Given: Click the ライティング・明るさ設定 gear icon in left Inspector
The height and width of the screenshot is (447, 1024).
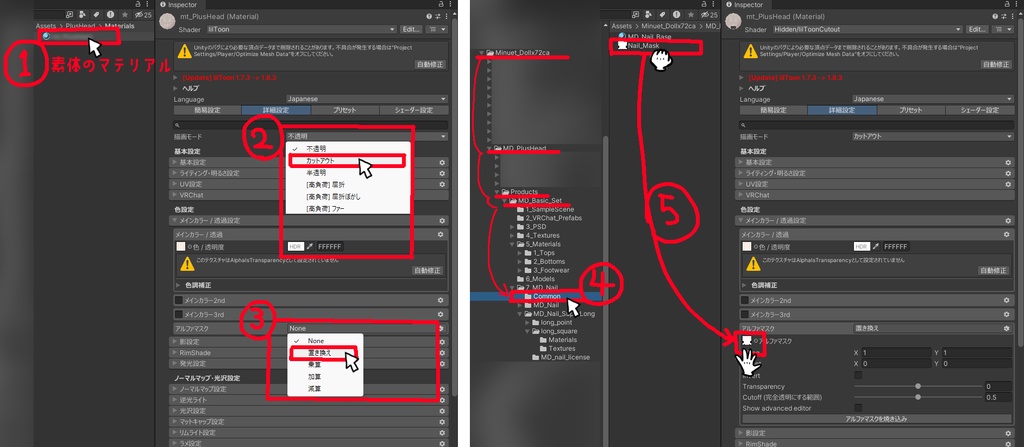Looking at the screenshot, I should [x=442, y=173].
